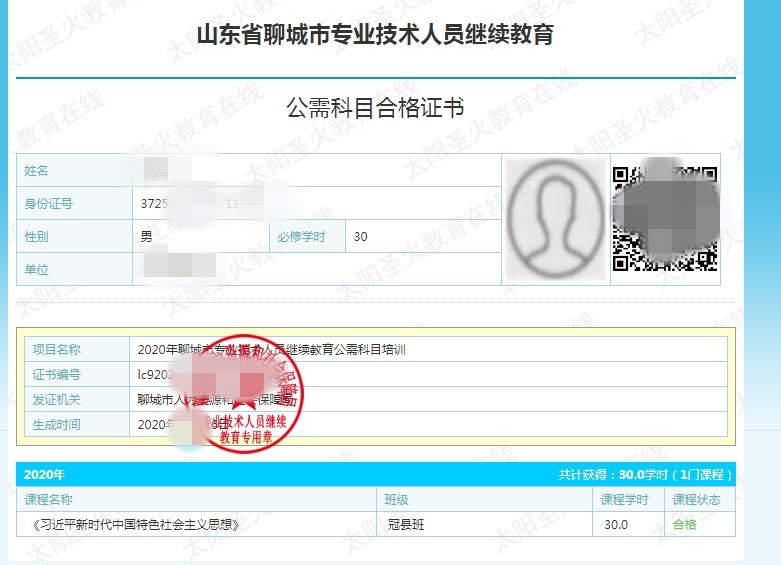This screenshot has height=565, width=781.
Task: Click the profile photo placeholder avatar
Action: [x=555, y=219]
